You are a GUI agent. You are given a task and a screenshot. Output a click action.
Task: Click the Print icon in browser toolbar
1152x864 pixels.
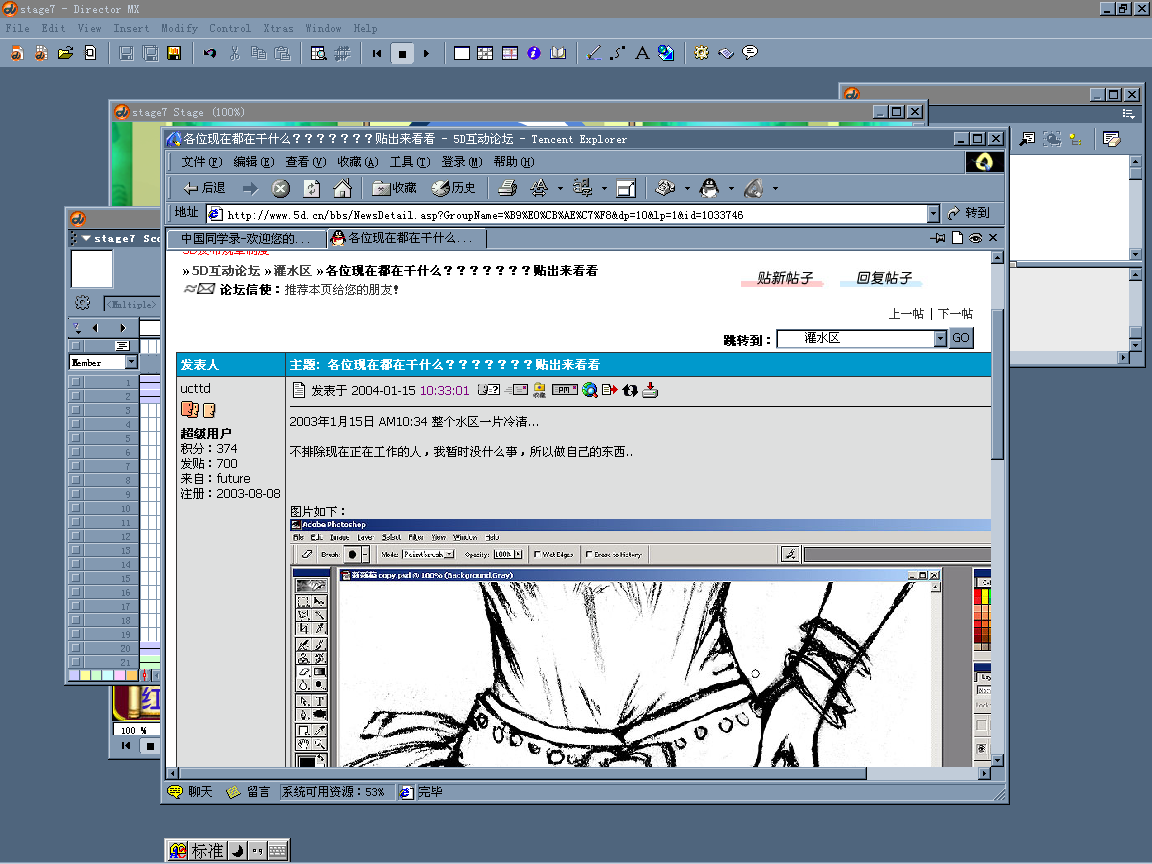(507, 189)
